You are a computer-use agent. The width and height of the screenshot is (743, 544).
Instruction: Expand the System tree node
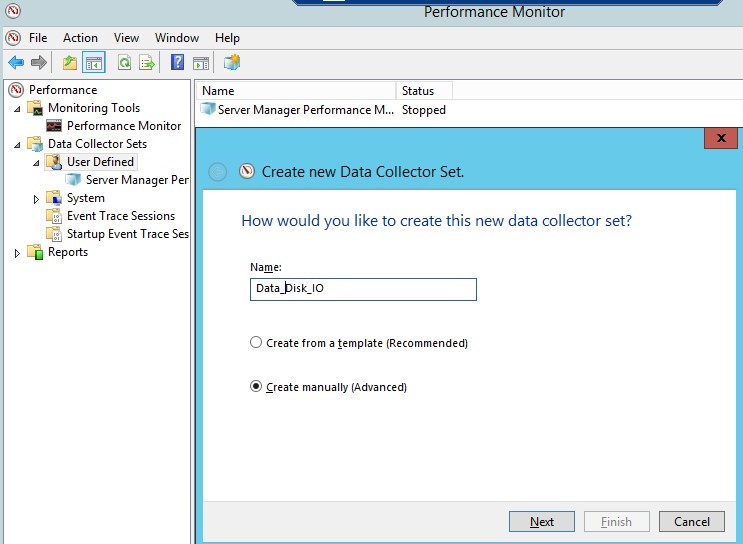click(36, 198)
